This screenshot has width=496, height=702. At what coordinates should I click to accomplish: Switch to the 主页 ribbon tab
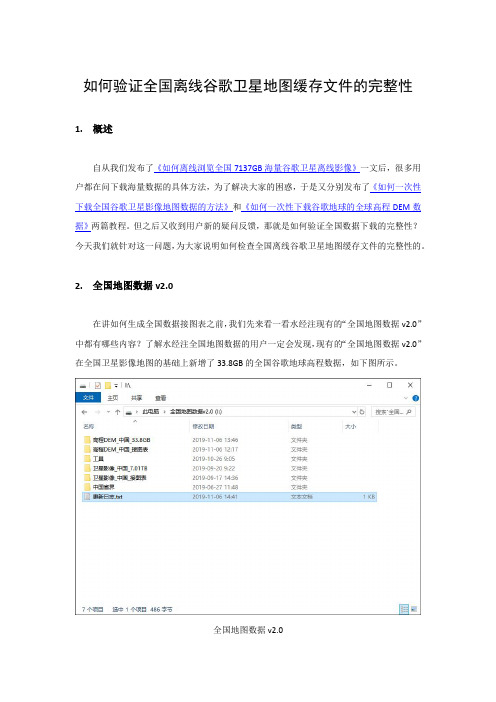click(x=113, y=398)
